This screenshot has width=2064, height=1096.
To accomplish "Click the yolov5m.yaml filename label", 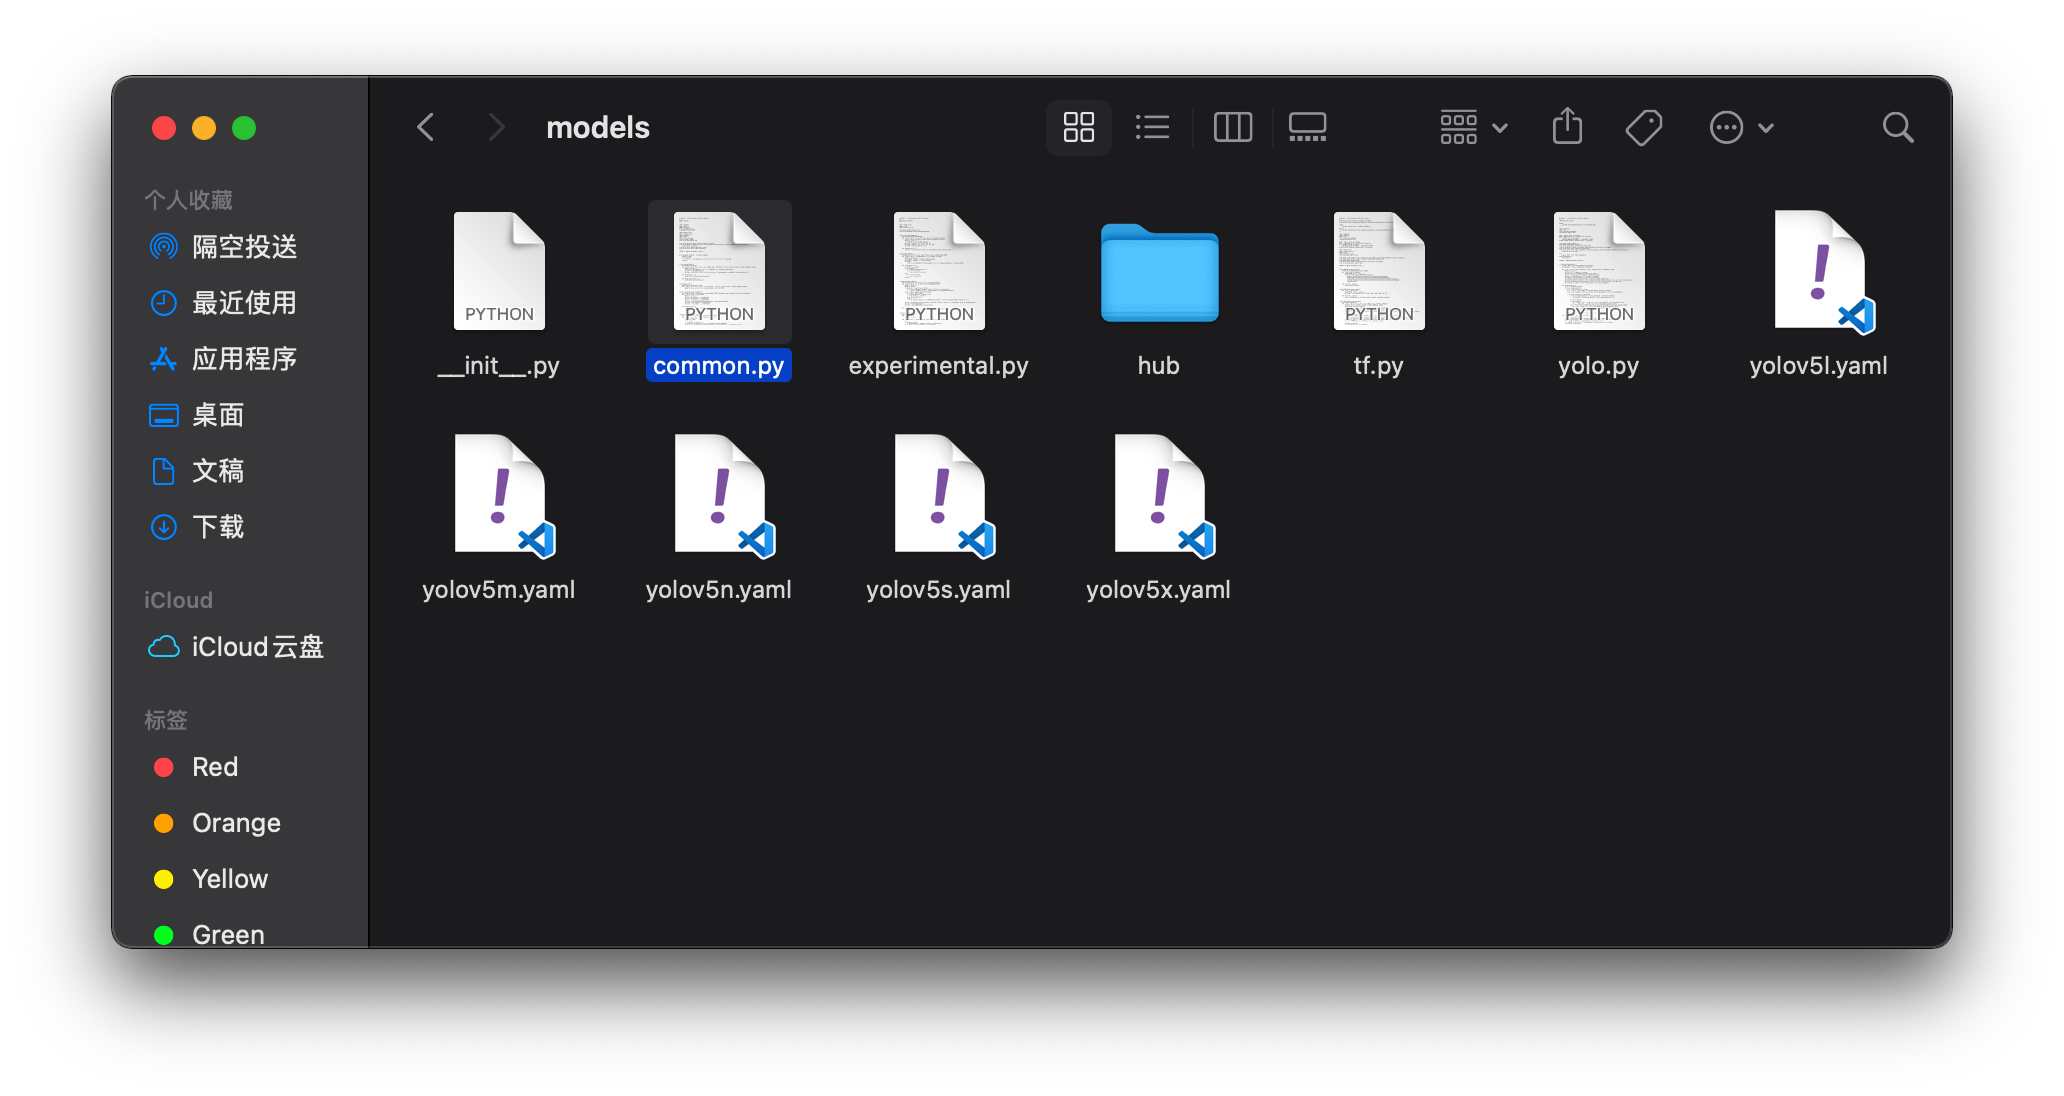I will point(499,590).
